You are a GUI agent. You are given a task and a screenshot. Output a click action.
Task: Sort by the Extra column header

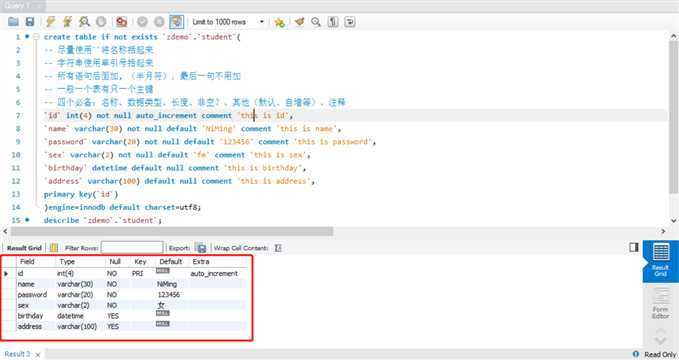pyautogui.click(x=201, y=262)
